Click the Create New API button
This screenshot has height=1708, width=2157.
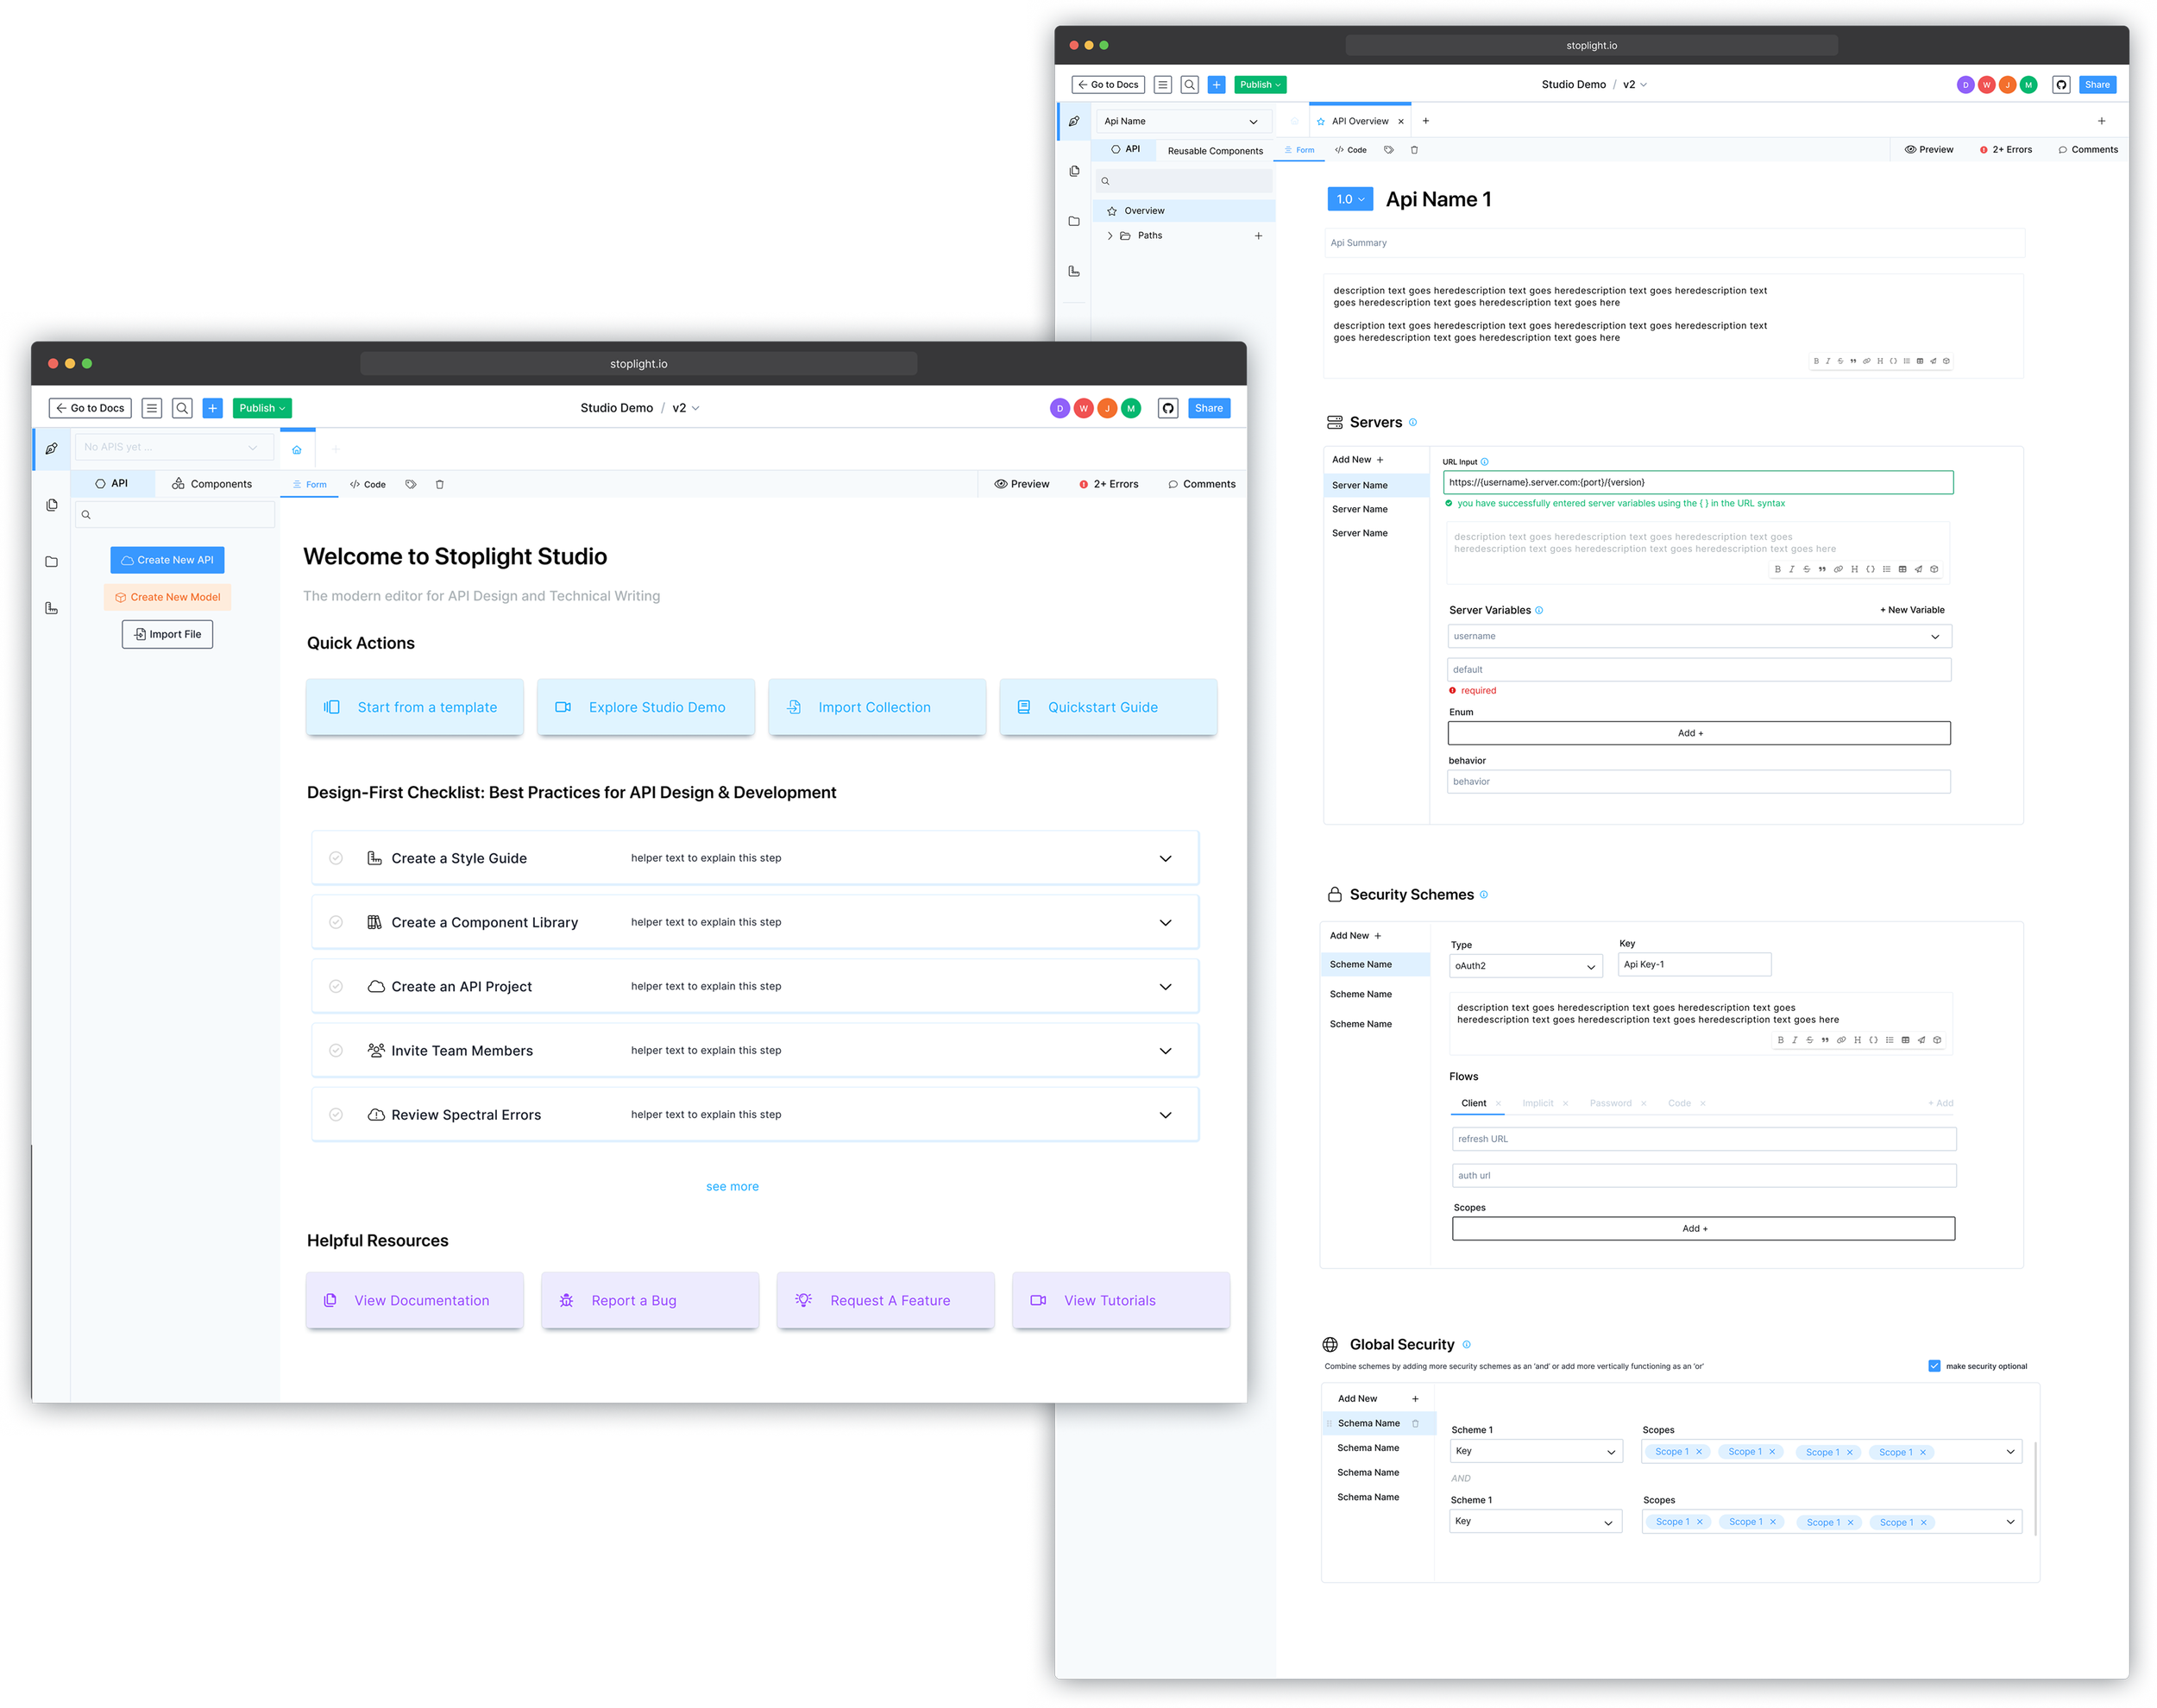point(167,560)
